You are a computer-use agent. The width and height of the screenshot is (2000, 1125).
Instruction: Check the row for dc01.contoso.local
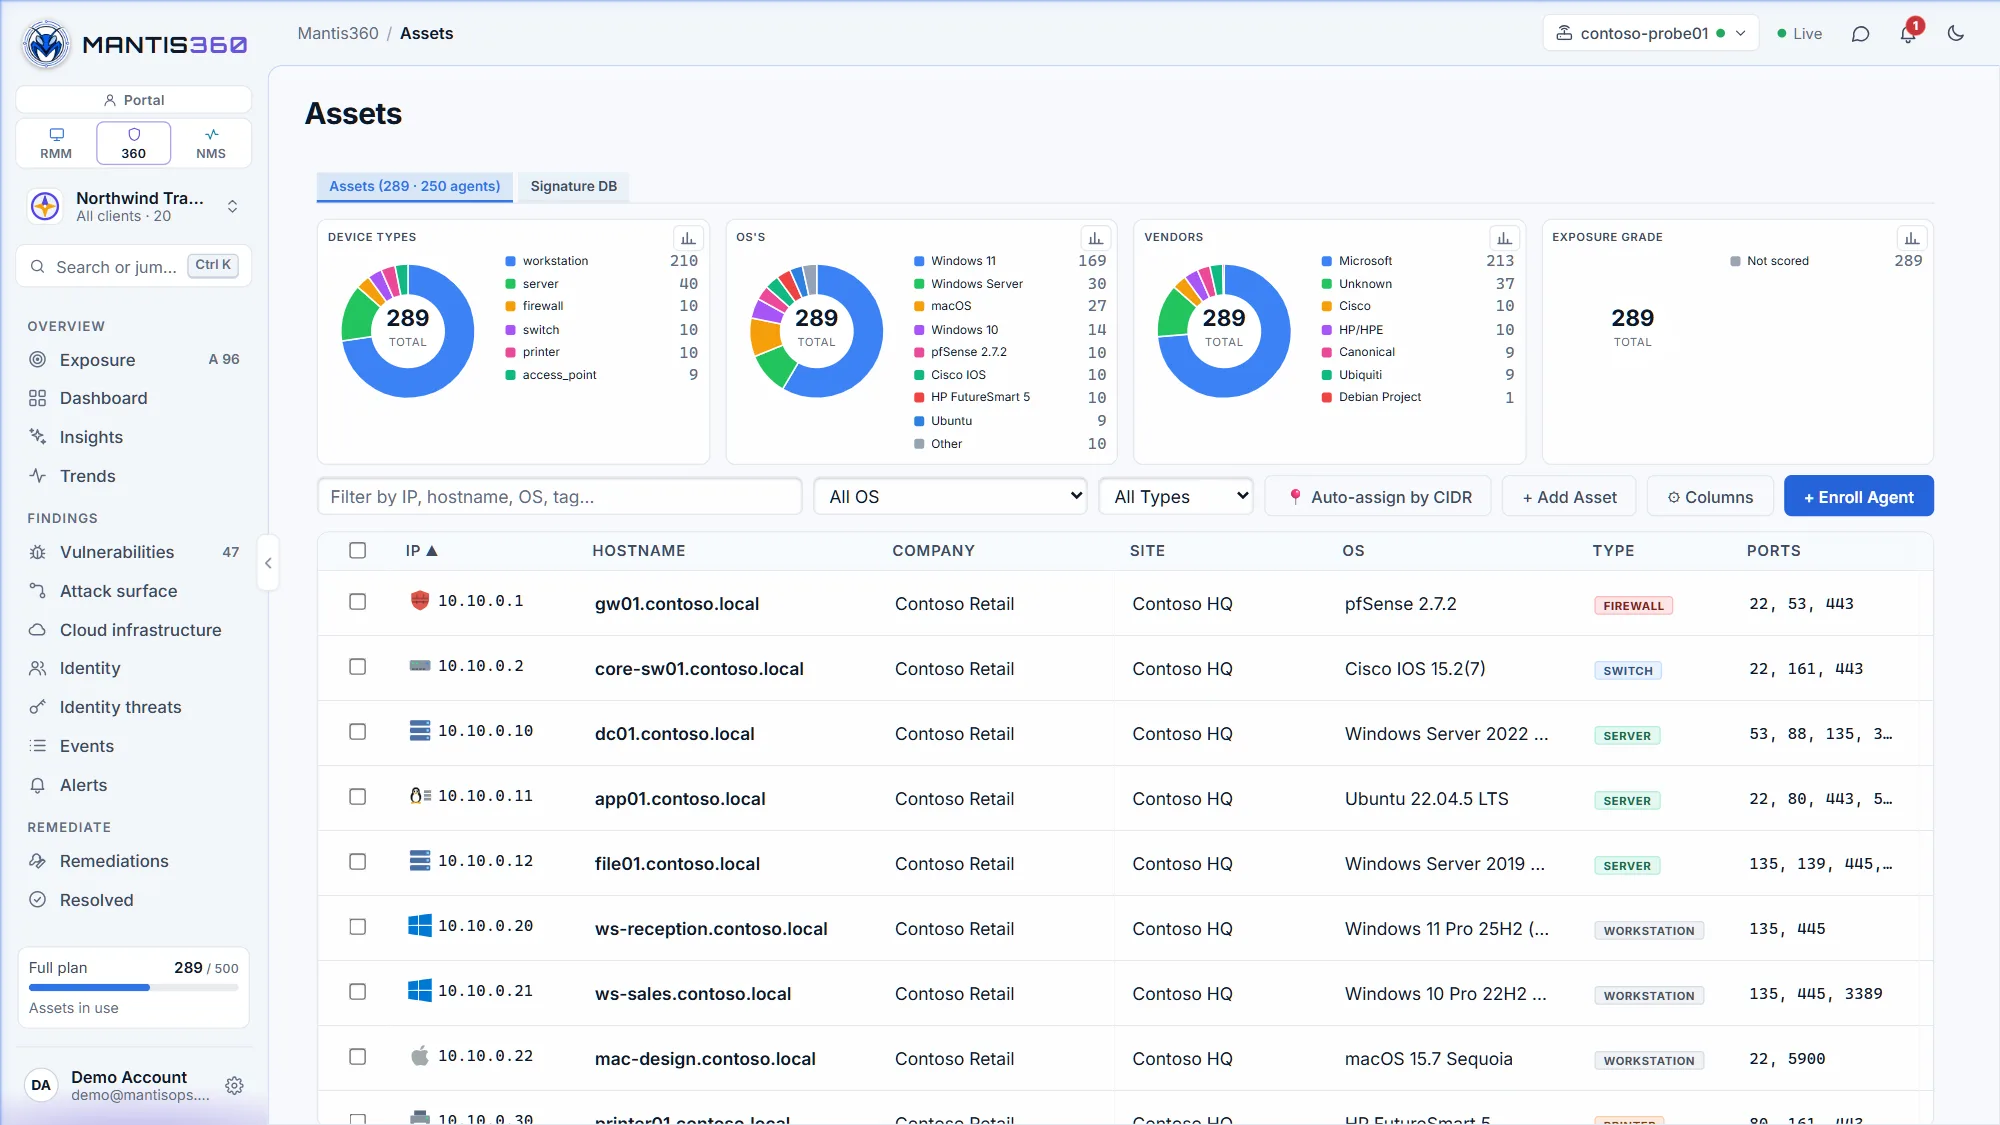[x=357, y=731]
